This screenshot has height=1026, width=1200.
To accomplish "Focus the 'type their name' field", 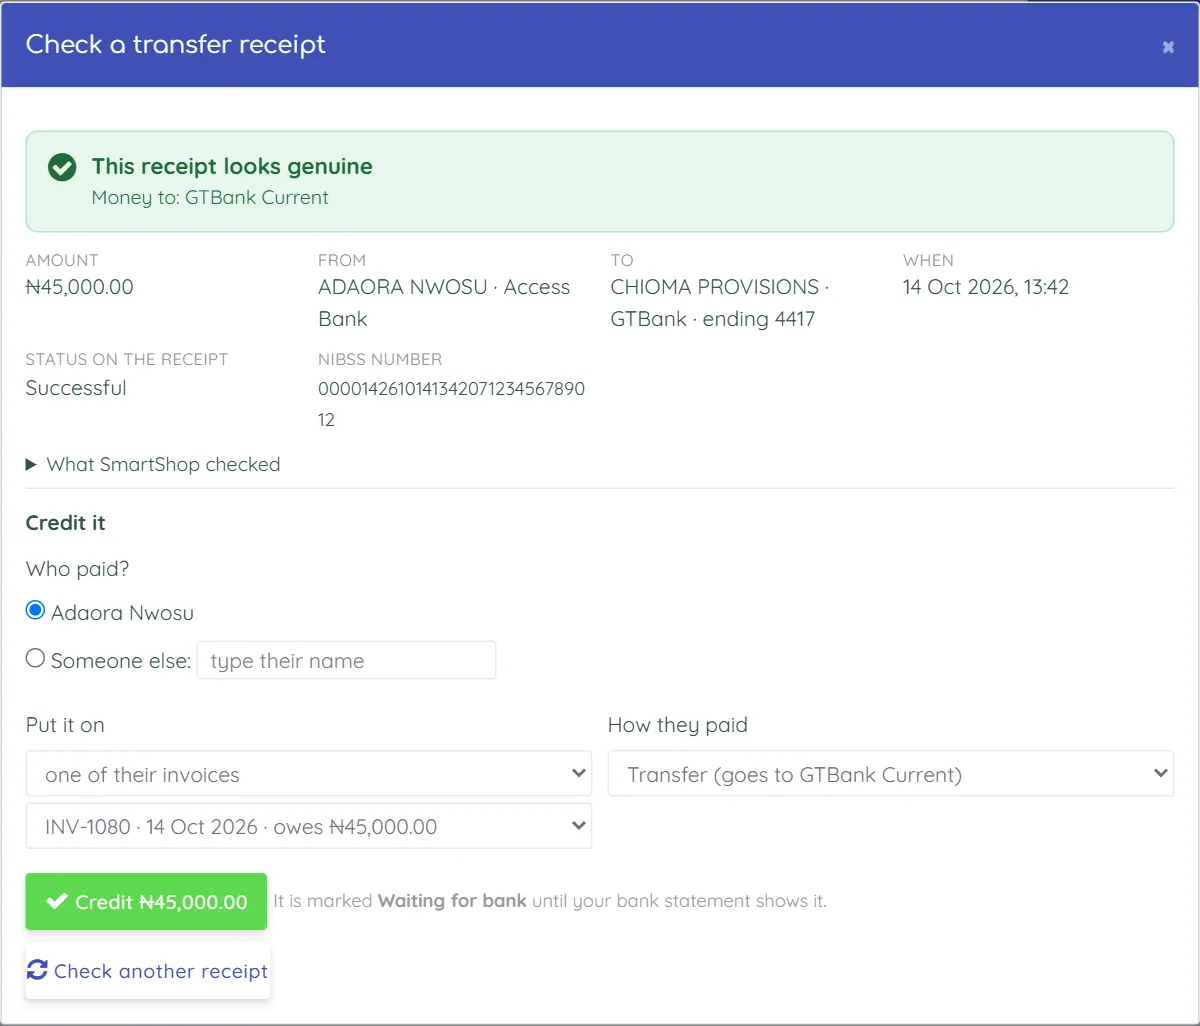I will (x=346, y=660).
